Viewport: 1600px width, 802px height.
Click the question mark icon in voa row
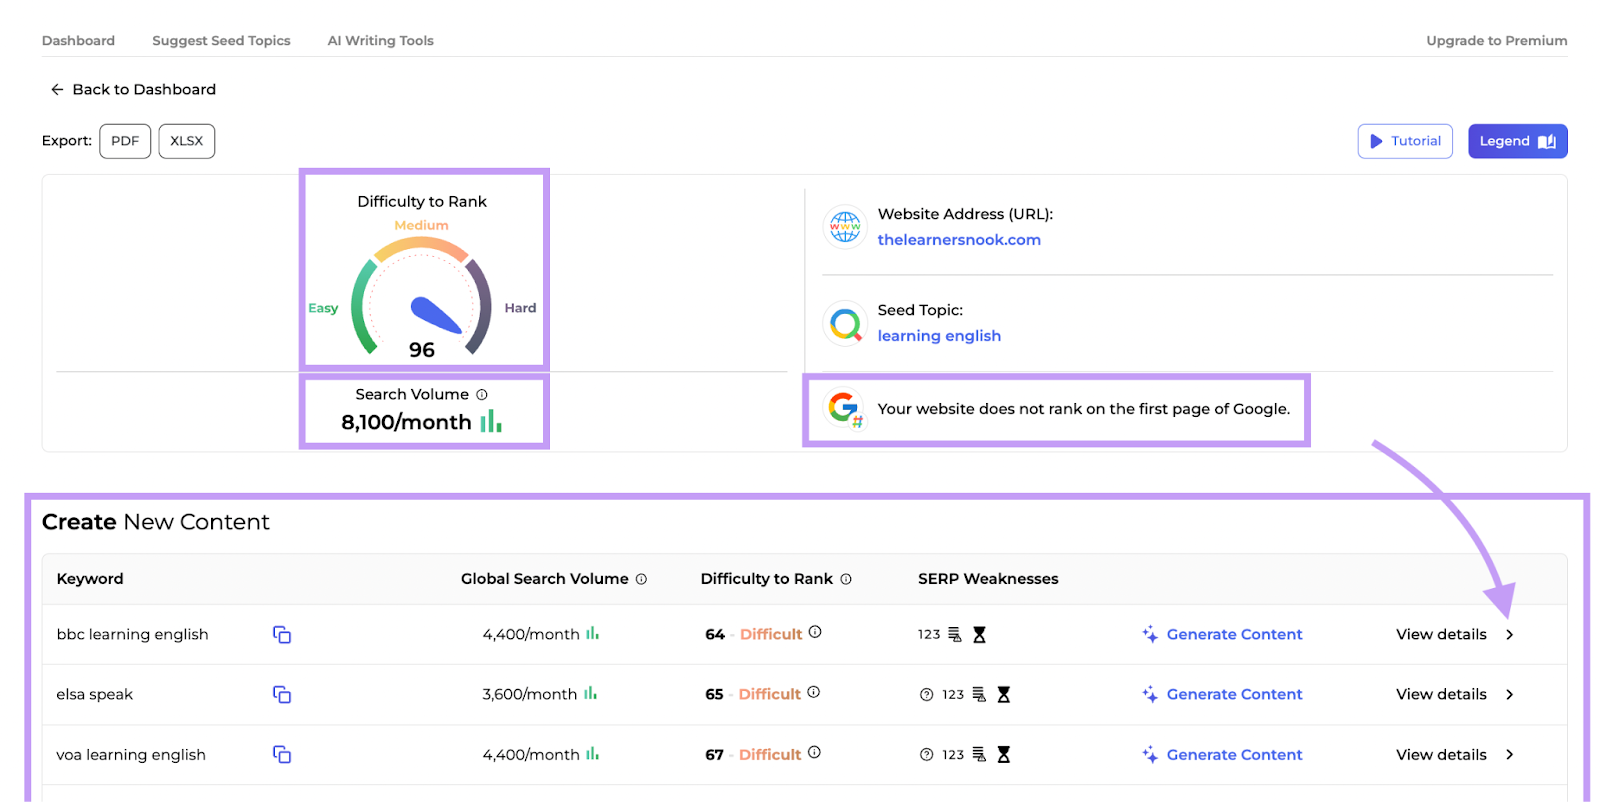[926, 755]
